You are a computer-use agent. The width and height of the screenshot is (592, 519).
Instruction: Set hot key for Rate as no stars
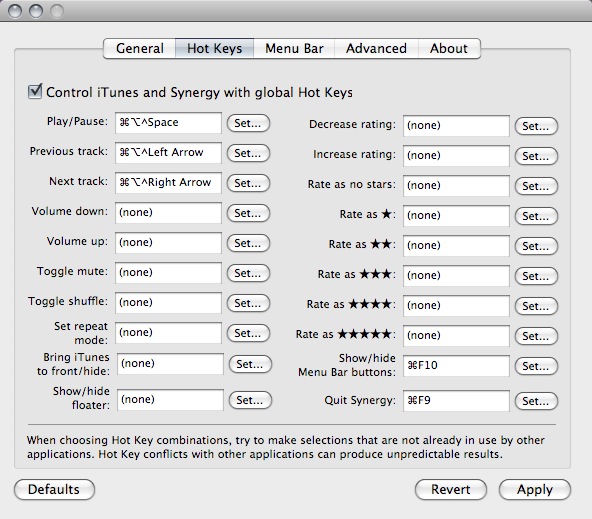[x=536, y=186]
